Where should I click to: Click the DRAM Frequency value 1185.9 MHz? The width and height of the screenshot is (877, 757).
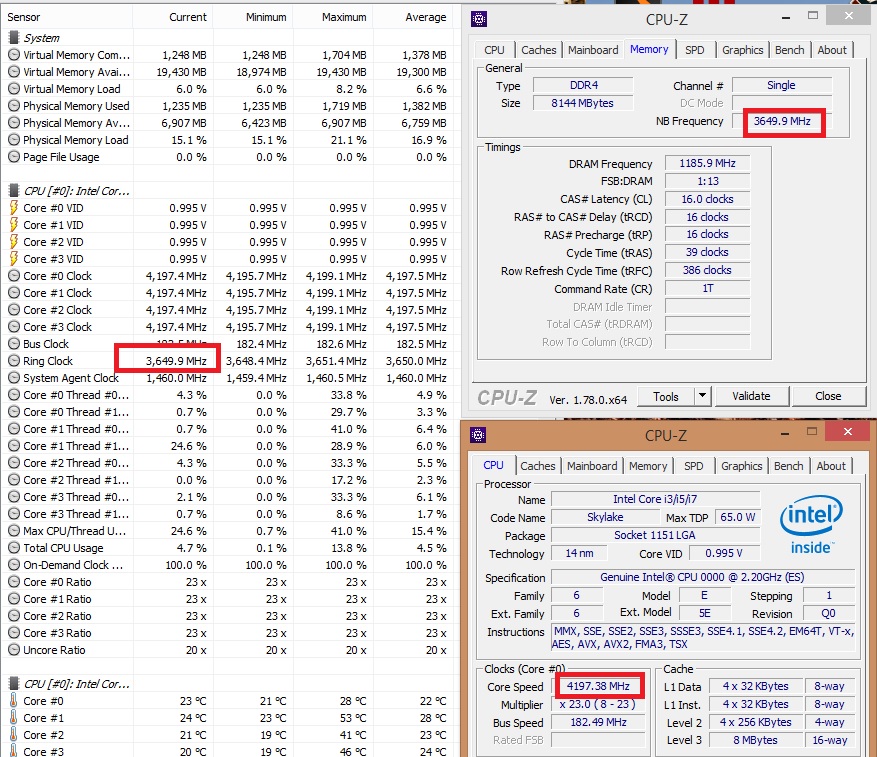[707, 163]
